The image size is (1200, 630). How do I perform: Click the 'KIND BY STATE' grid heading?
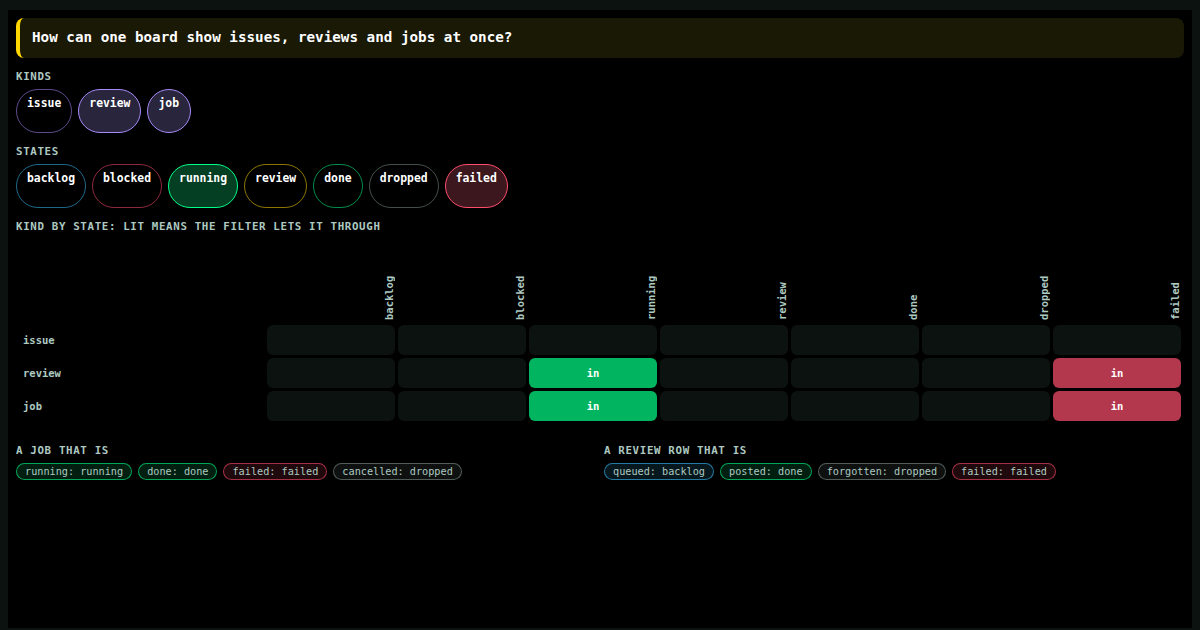(198, 226)
